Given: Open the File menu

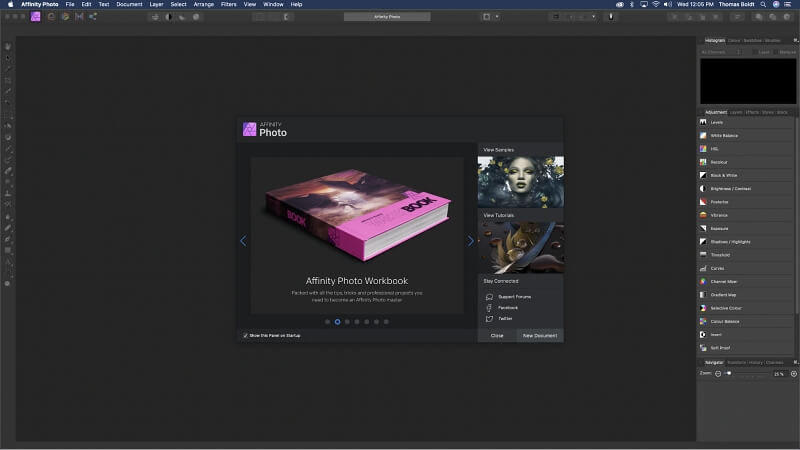Looking at the screenshot, I should pyautogui.click(x=70, y=4).
